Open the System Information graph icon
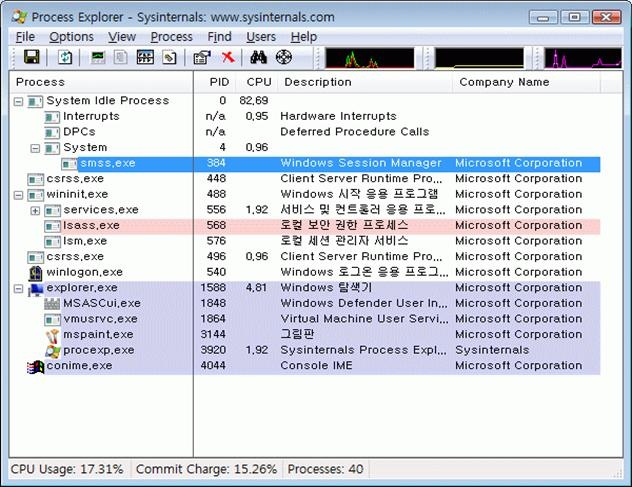 pos(98,57)
